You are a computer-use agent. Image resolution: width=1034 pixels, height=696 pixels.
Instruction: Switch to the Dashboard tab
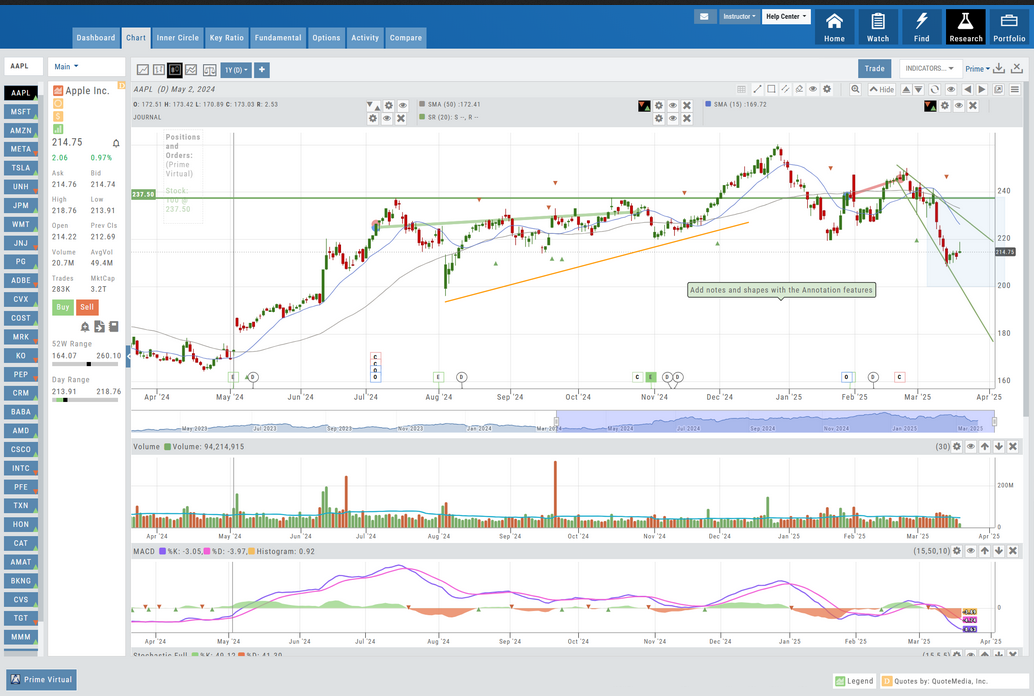point(96,38)
